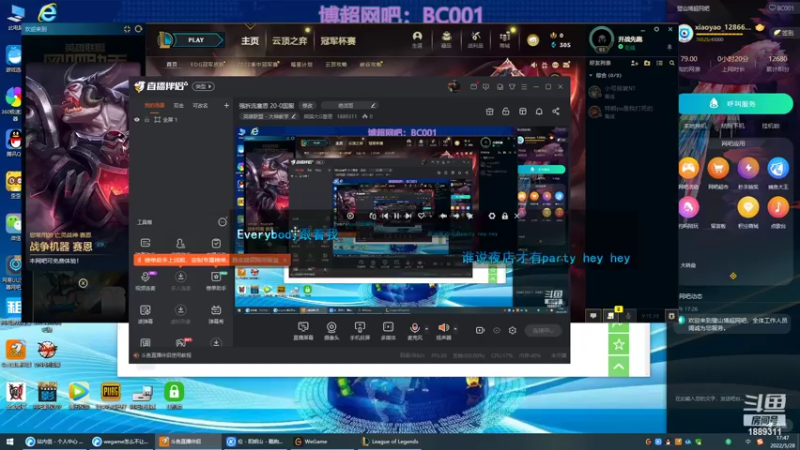Click the start streaming button

[x=543, y=331]
